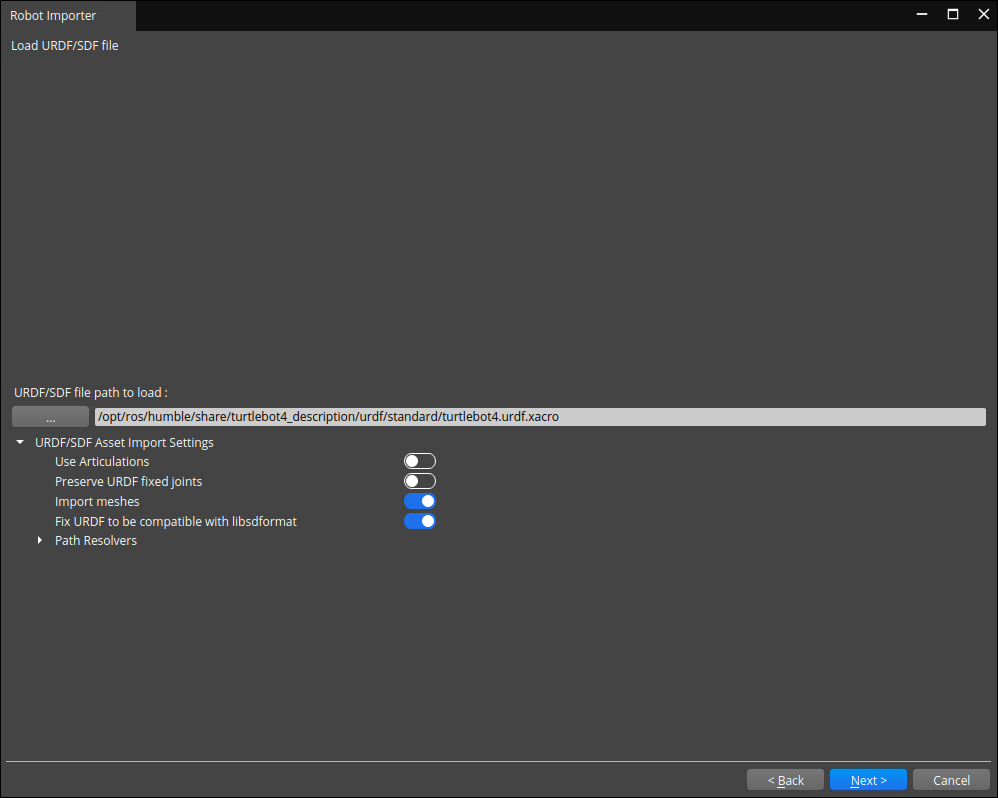
Task: Click the URDF file path text field
Action: [540, 417]
